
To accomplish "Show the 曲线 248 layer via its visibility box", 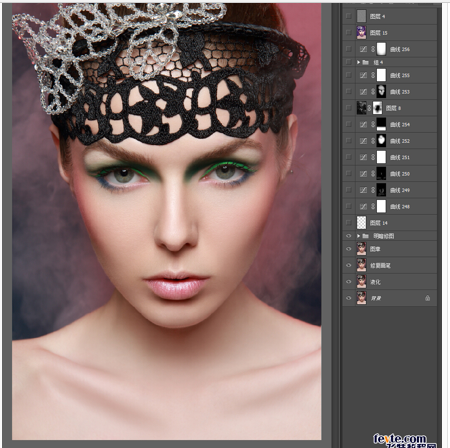I will (349, 206).
